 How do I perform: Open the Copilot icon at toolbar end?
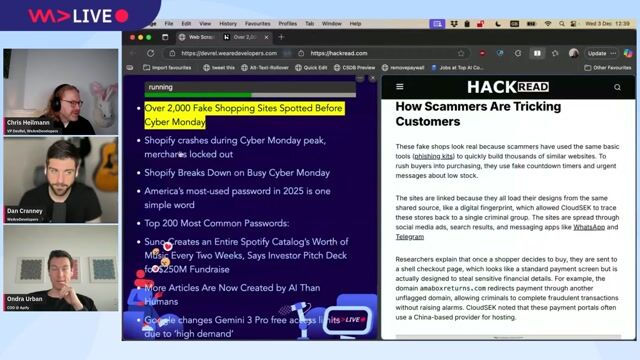click(x=628, y=53)
